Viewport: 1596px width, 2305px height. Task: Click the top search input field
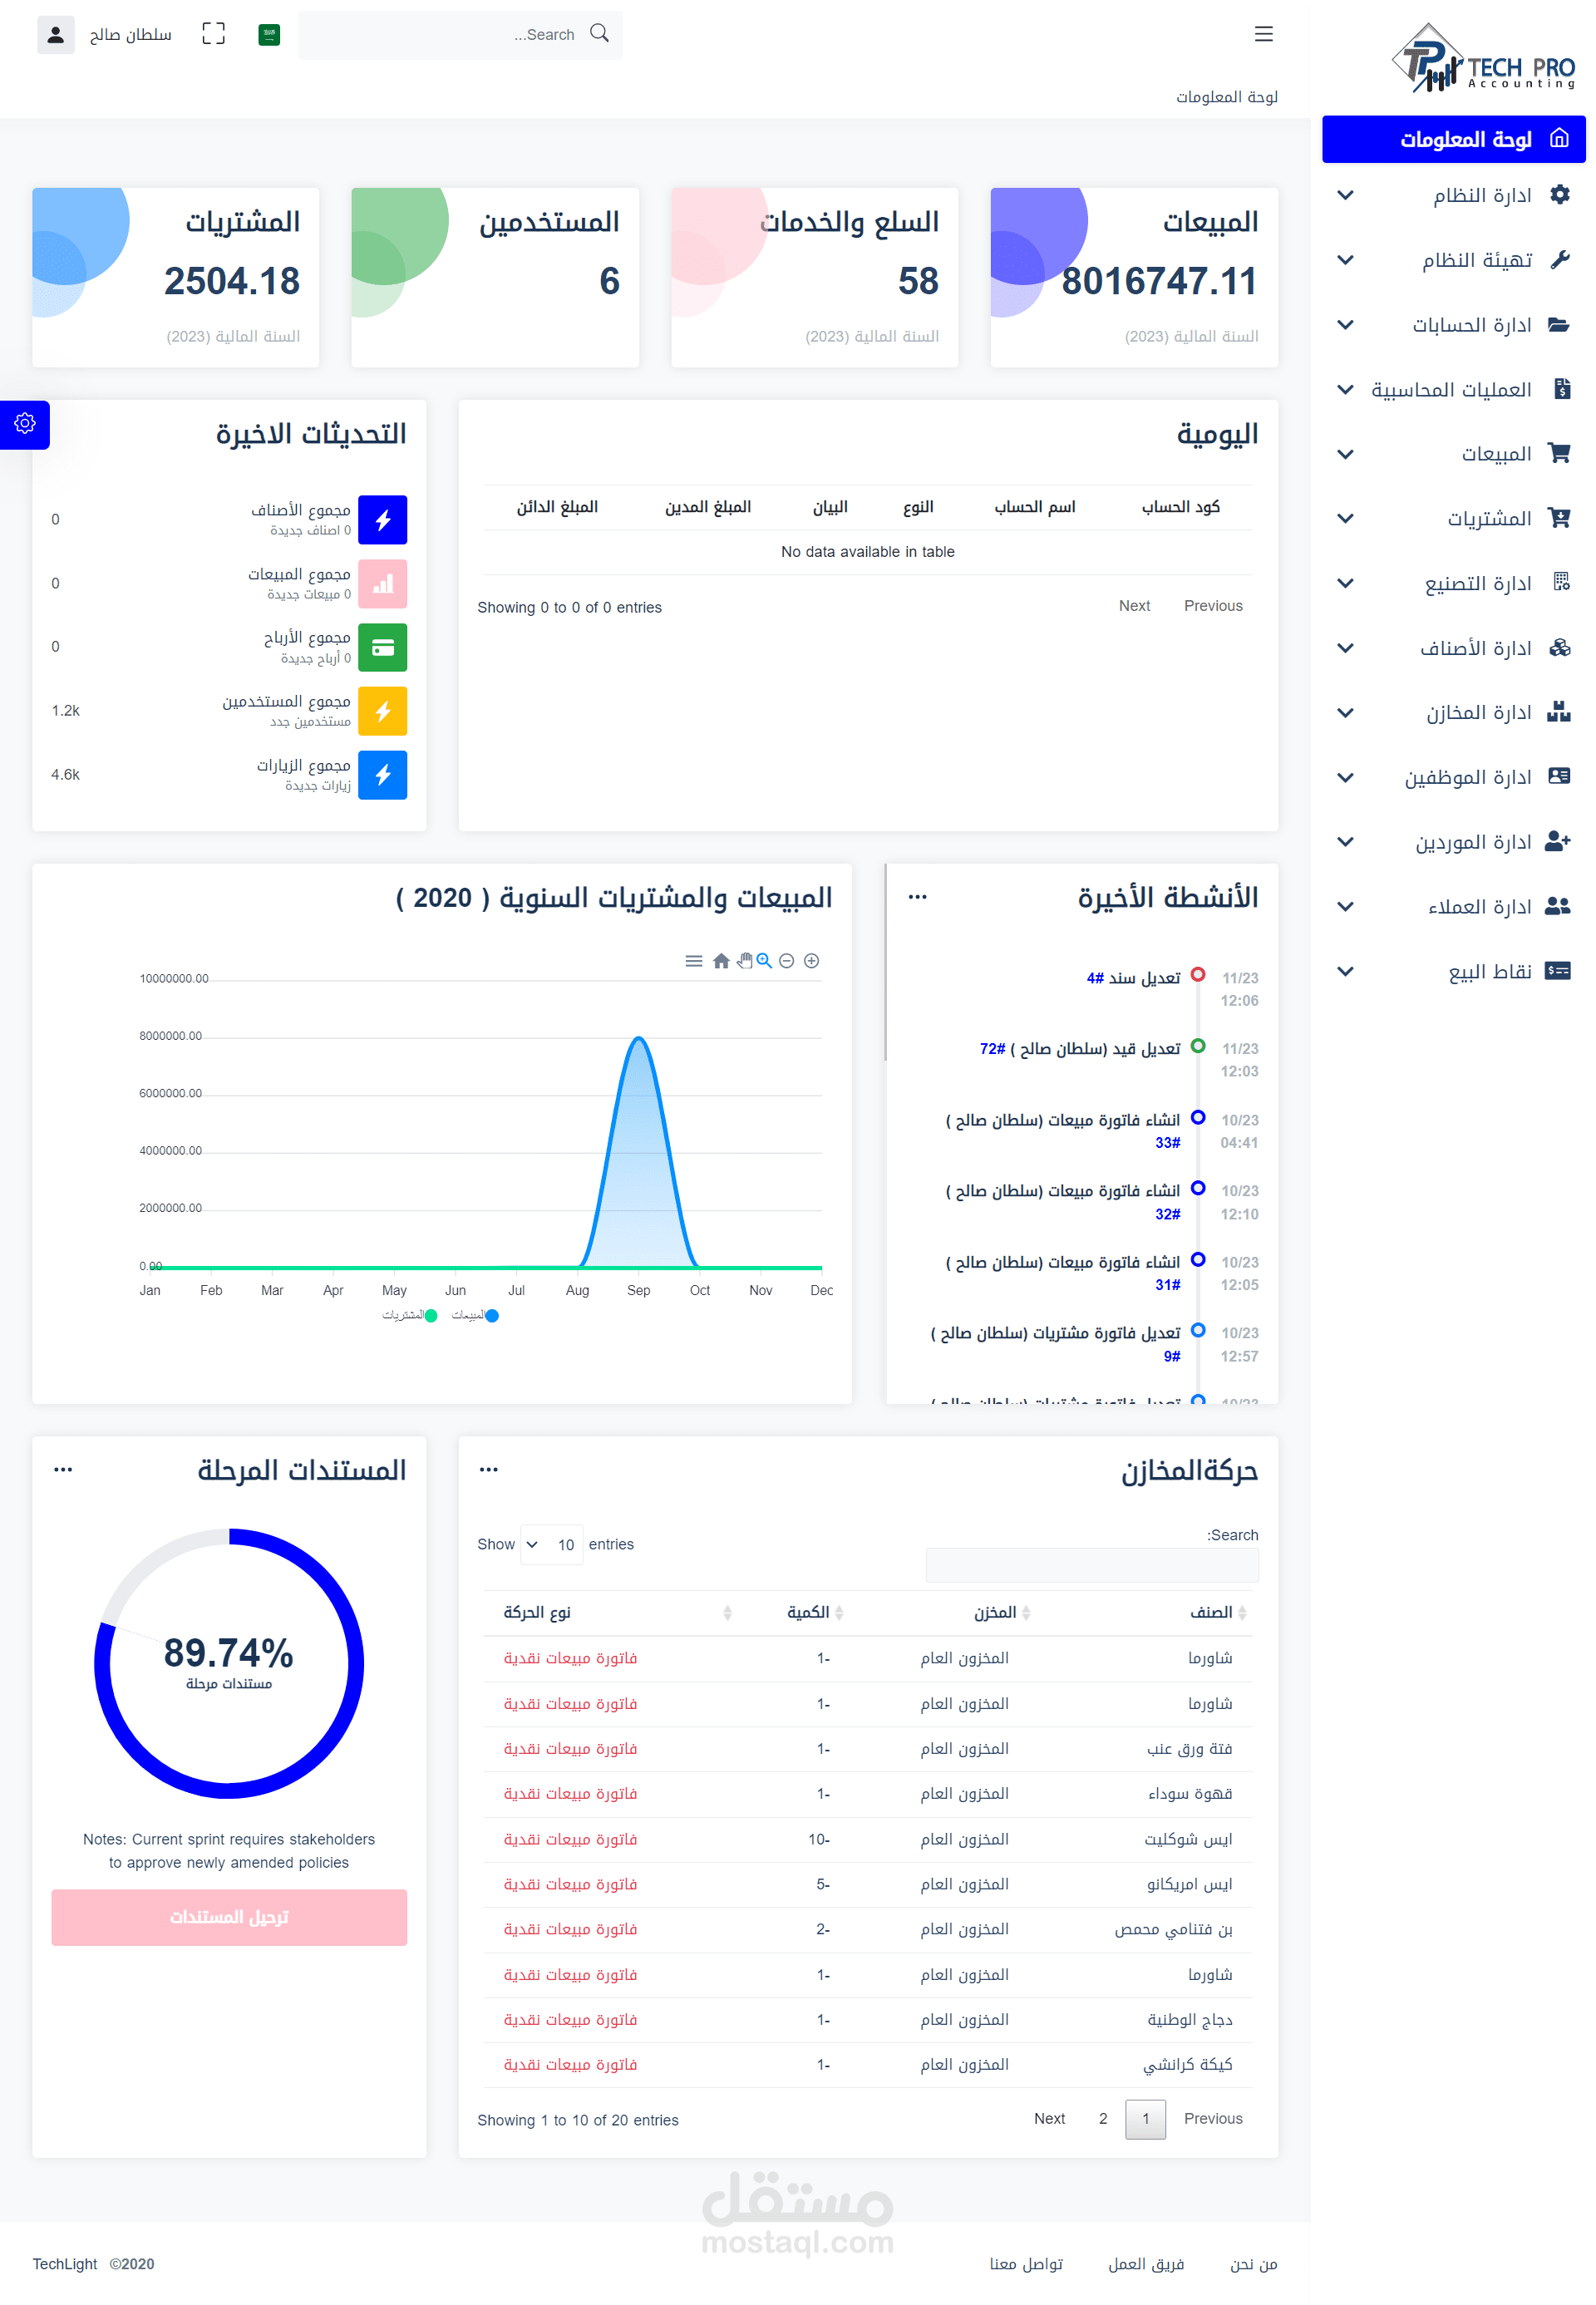[x=460, y=35]
